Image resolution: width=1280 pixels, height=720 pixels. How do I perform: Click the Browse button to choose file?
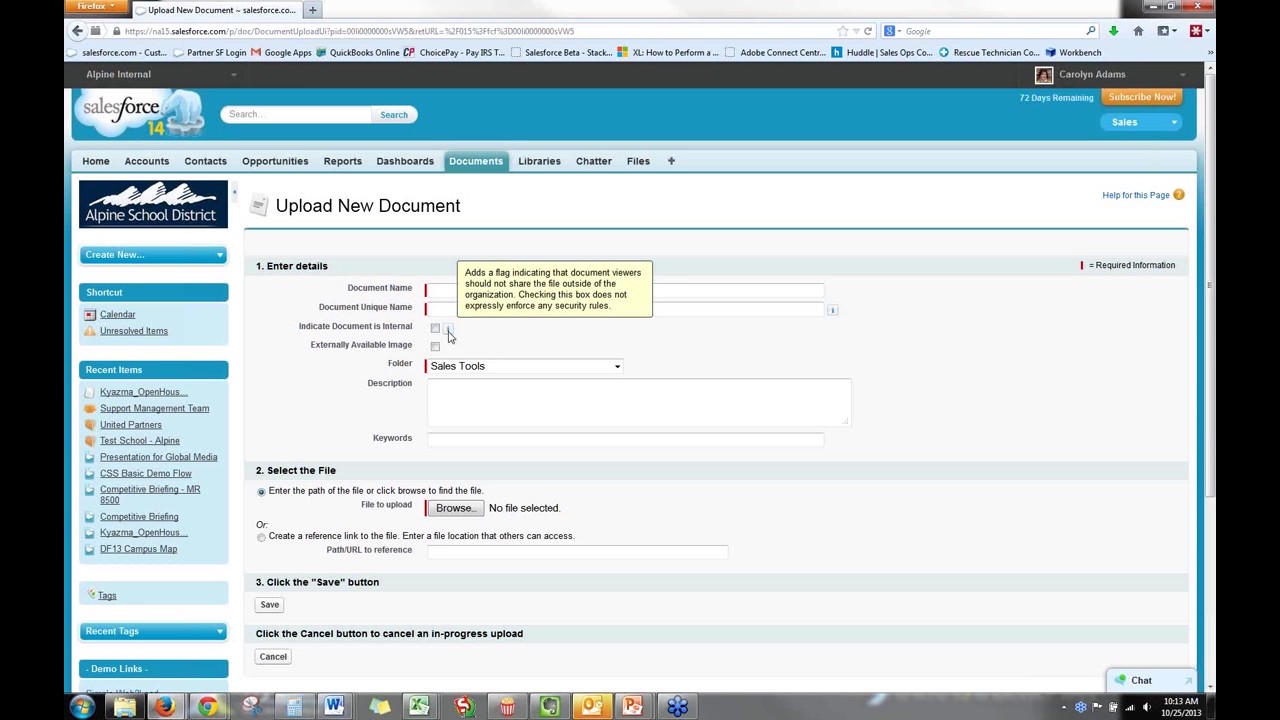(455, 508)
